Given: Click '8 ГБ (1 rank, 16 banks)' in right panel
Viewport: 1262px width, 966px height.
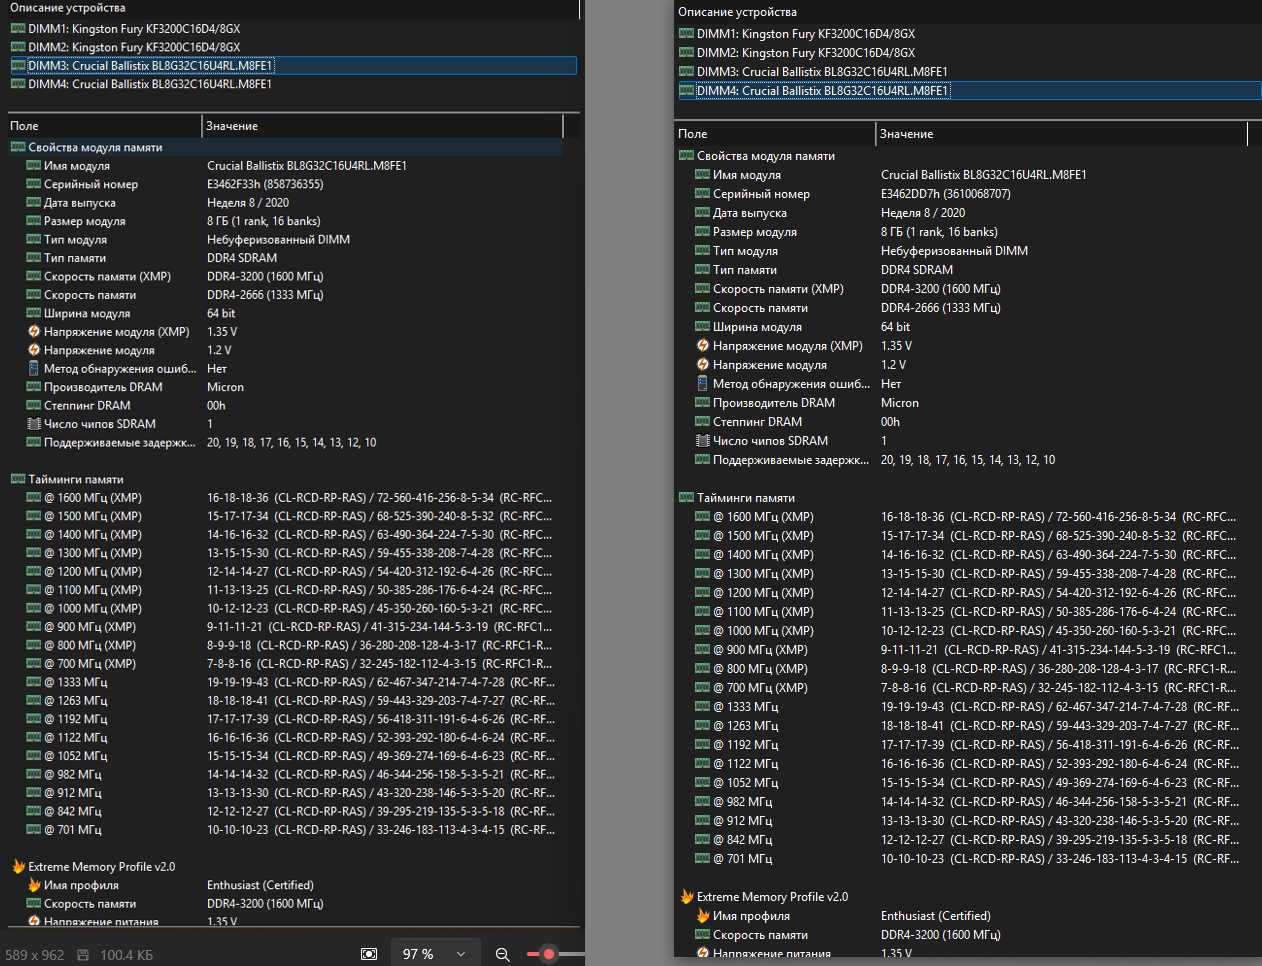Looking at the screenshot, I should 939,232.
